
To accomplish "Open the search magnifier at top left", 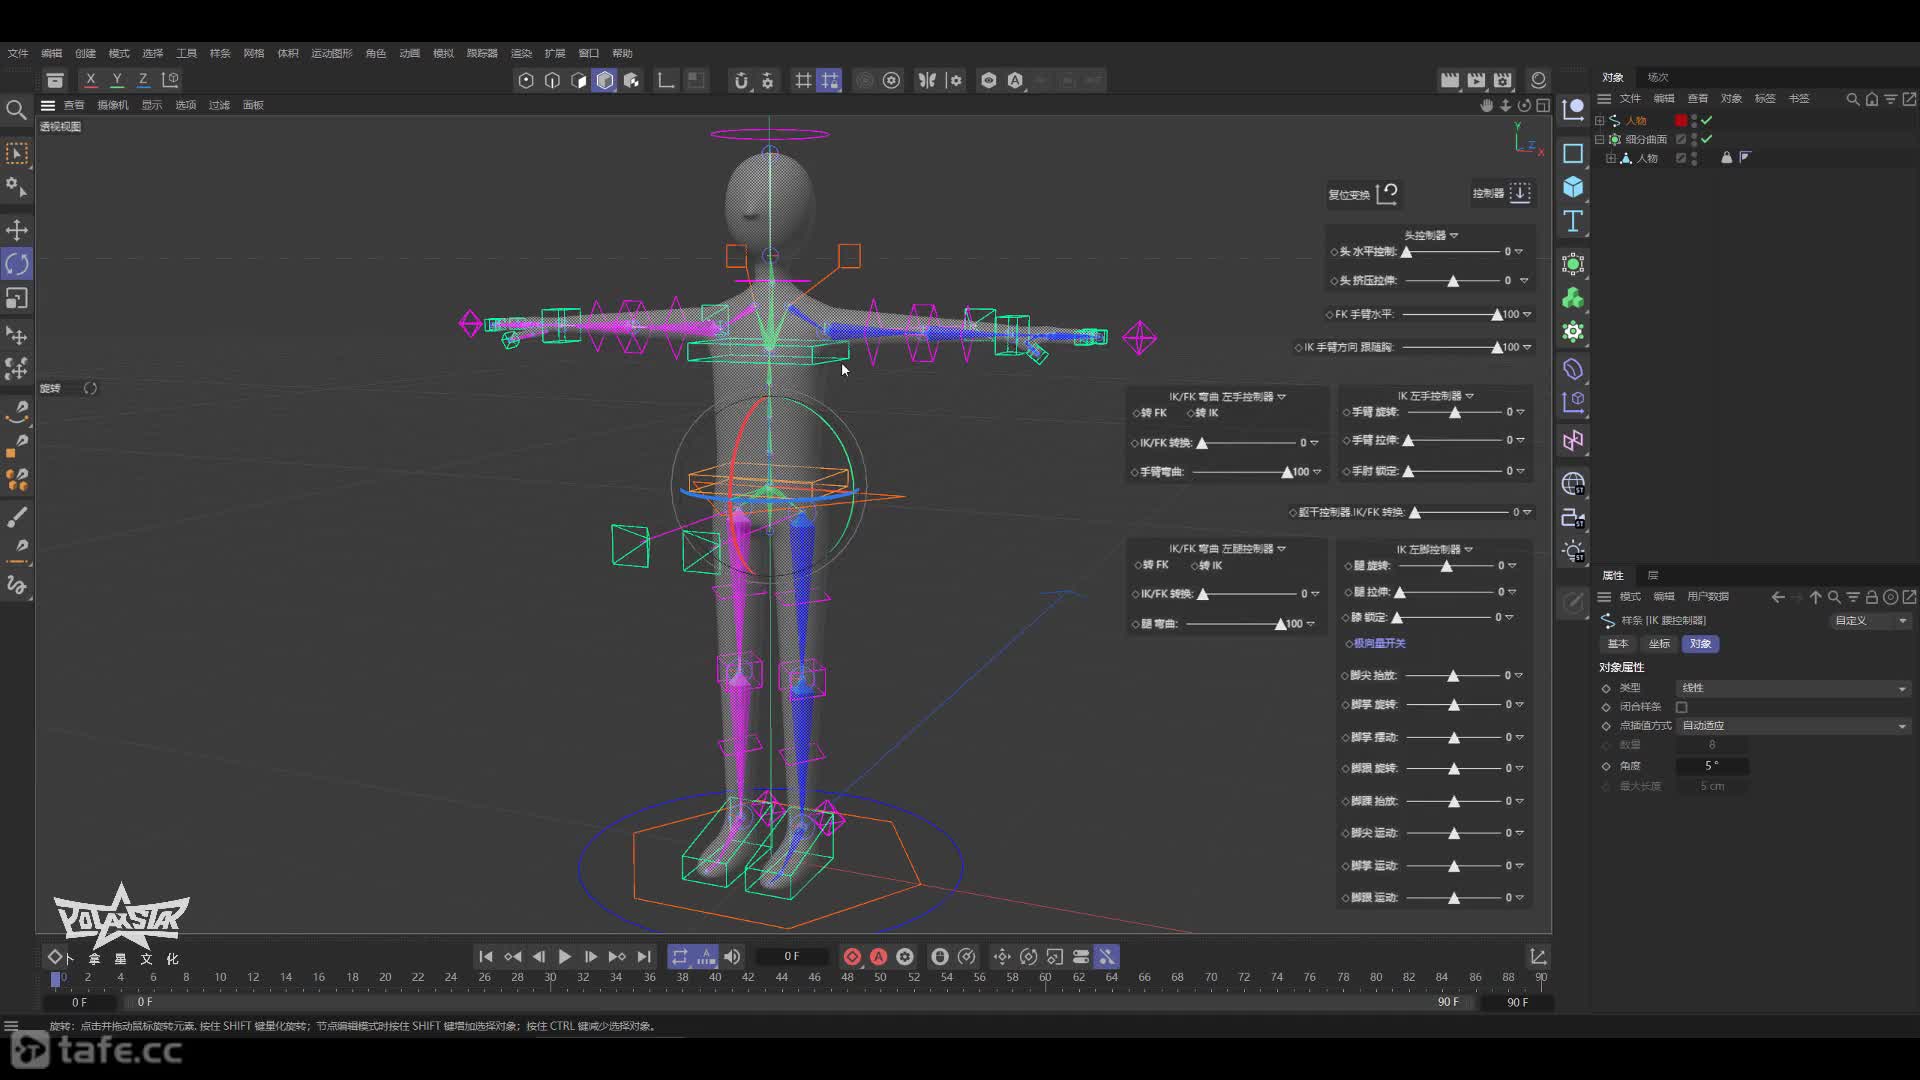I will click(x=16, y=109).
